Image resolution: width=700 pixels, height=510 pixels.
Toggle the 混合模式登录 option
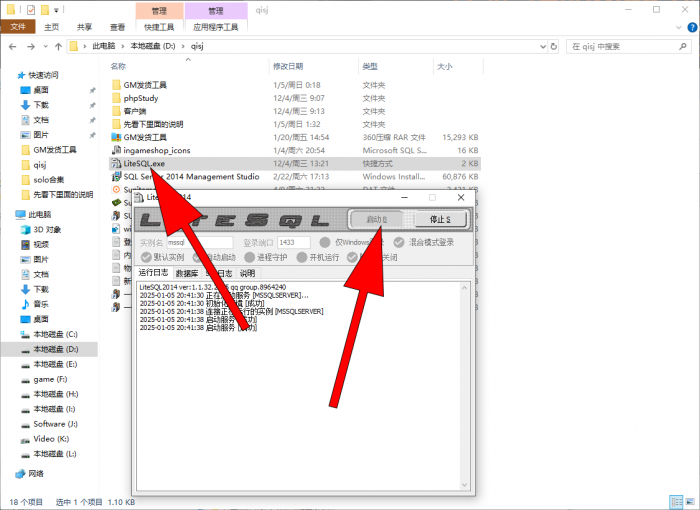[399, 242]
